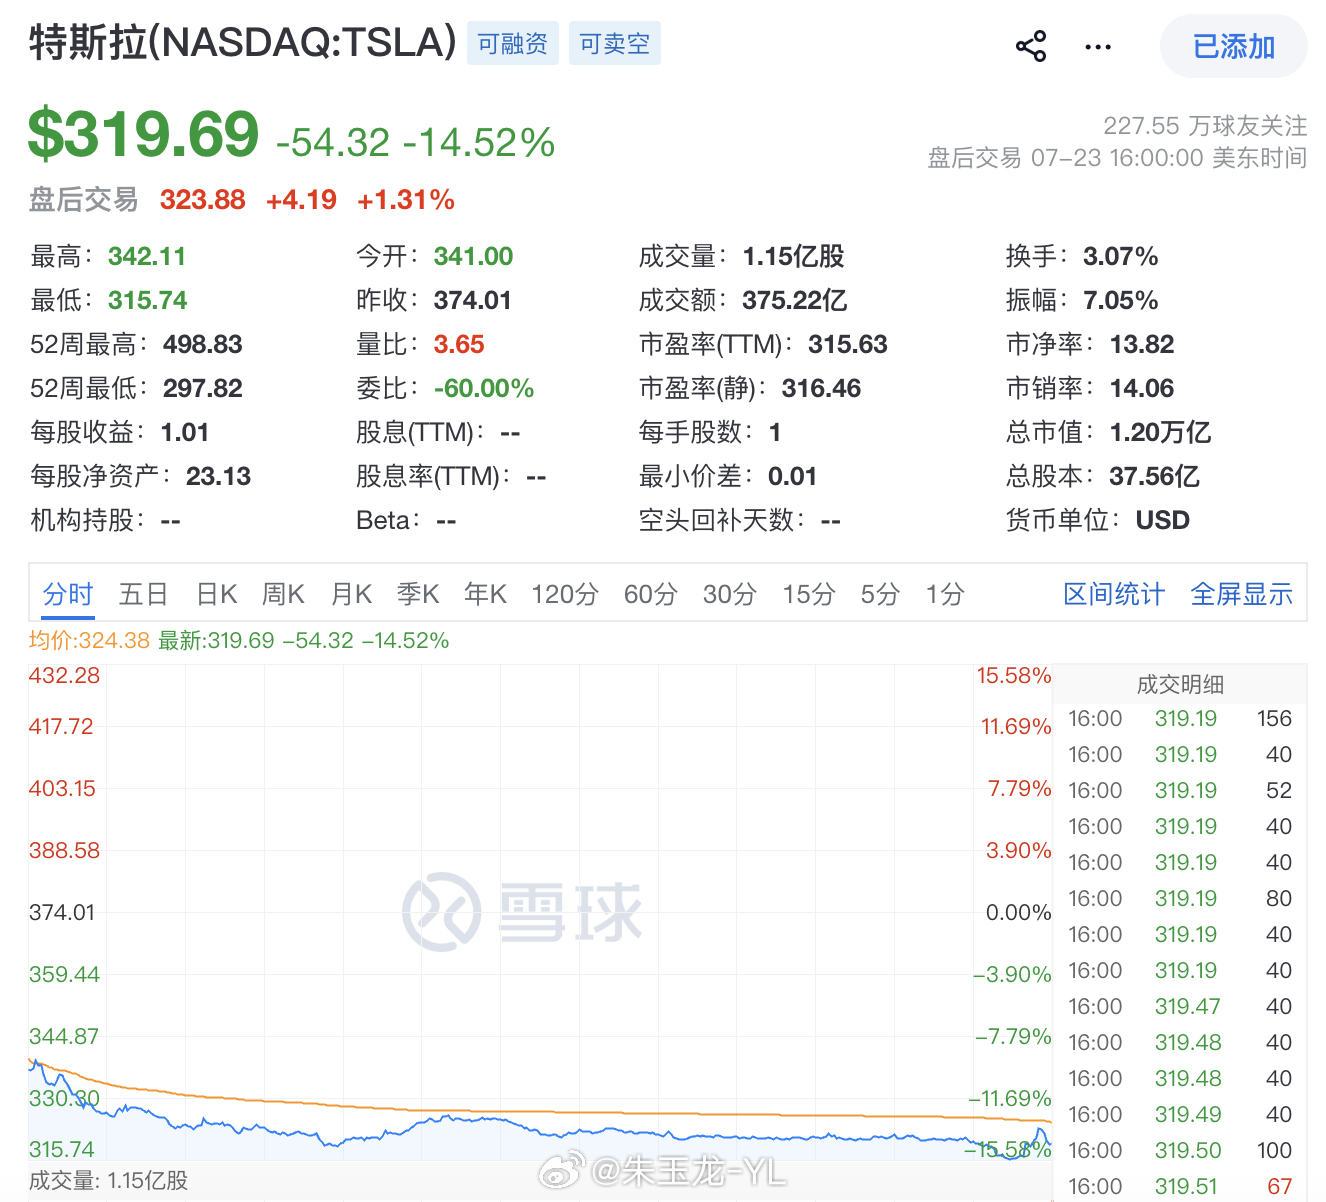1326x1202 pixels.
Task: Click the 振幅 value 7.05%
Action: 1121,300
